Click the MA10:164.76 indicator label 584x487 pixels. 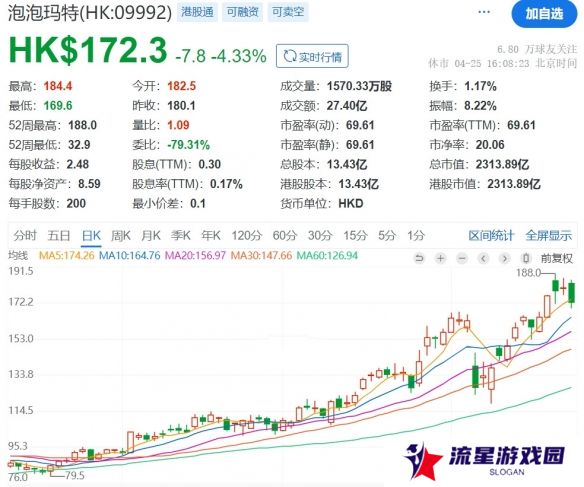[130, 255]
